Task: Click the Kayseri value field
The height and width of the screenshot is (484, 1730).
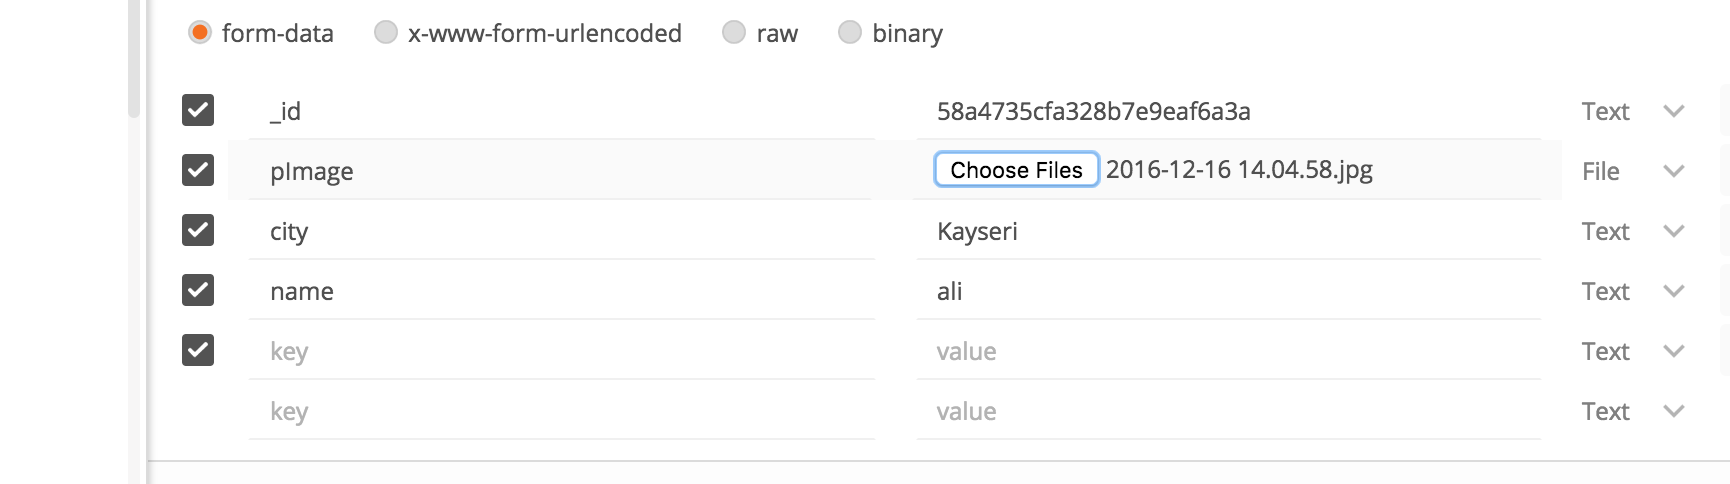Action: tap(1226, 231)
